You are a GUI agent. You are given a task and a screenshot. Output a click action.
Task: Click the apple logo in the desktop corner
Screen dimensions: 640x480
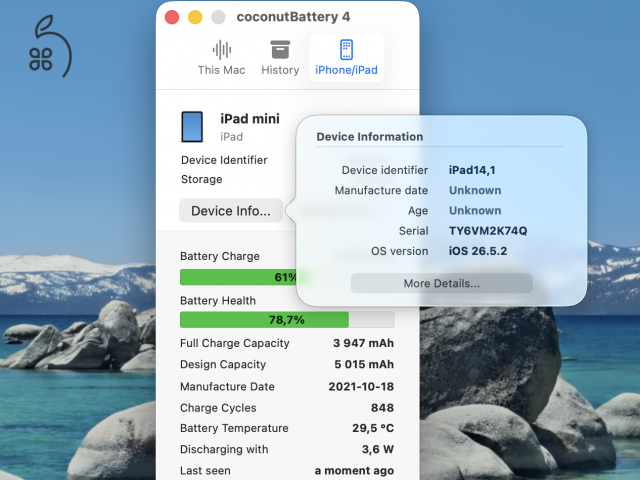click(51, 47)
